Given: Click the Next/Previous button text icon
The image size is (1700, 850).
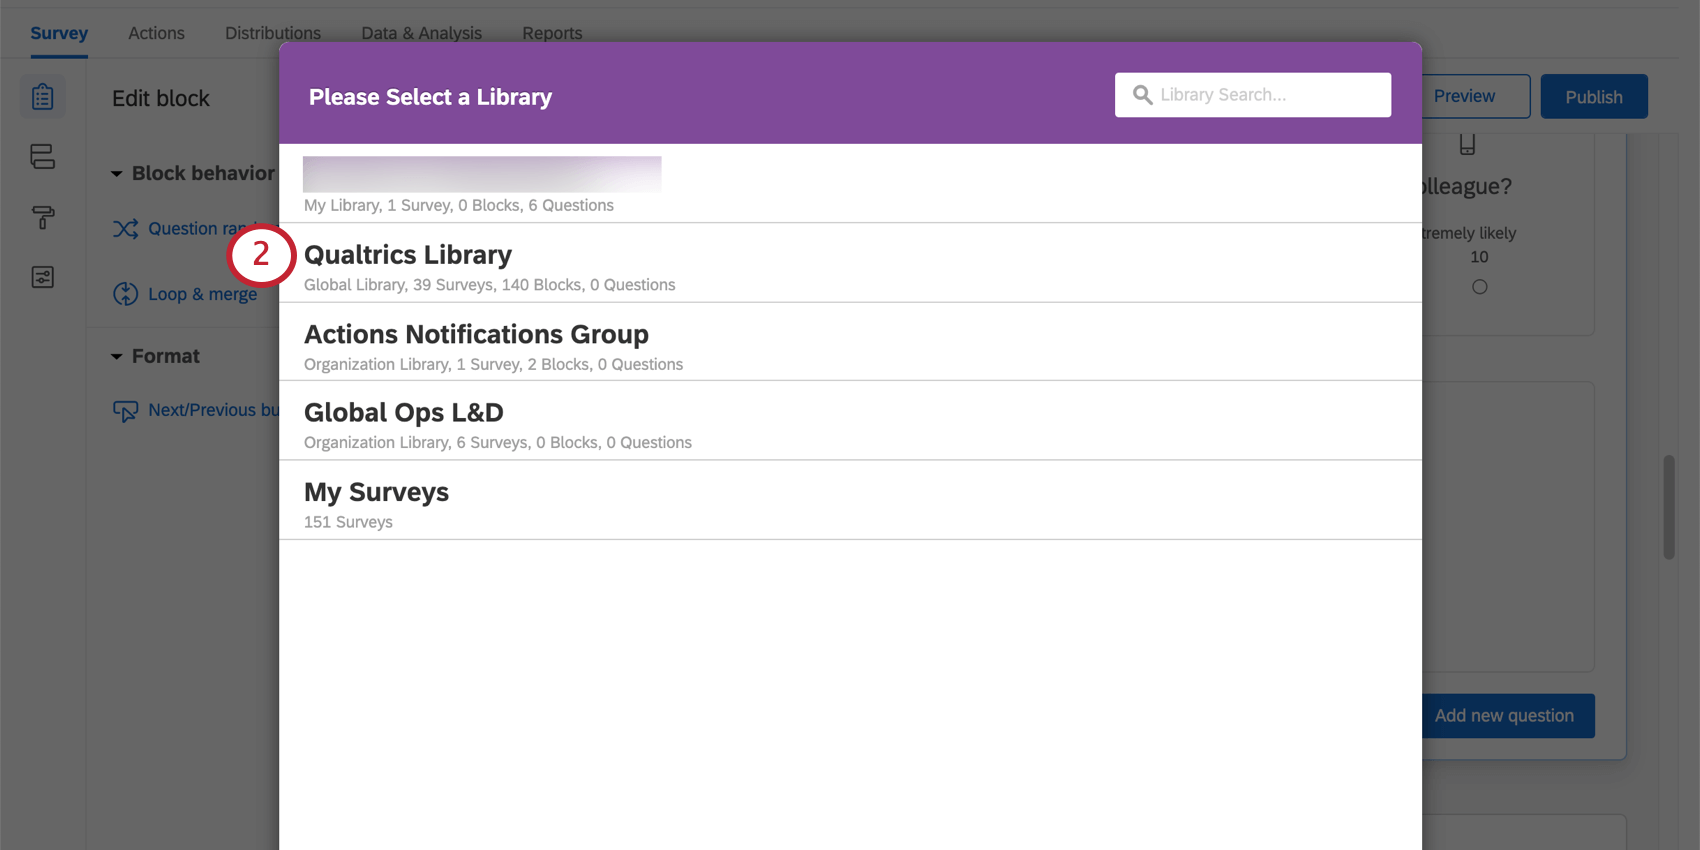Looking at the screenshot, I should (x=125, y=411).
